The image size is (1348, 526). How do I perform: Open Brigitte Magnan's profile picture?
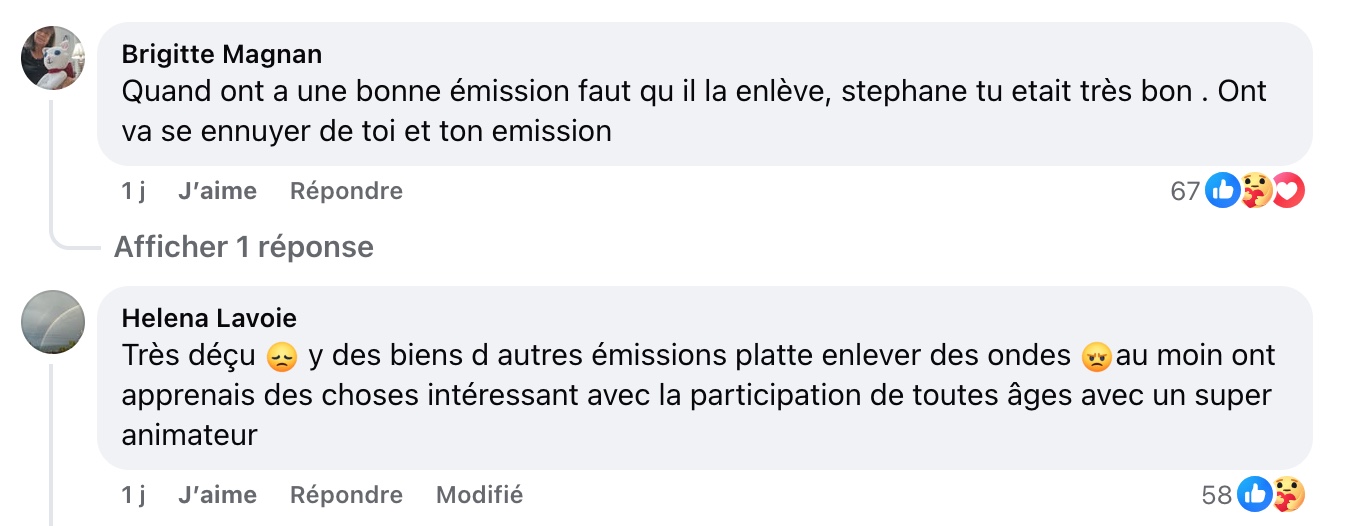point(53,58)
